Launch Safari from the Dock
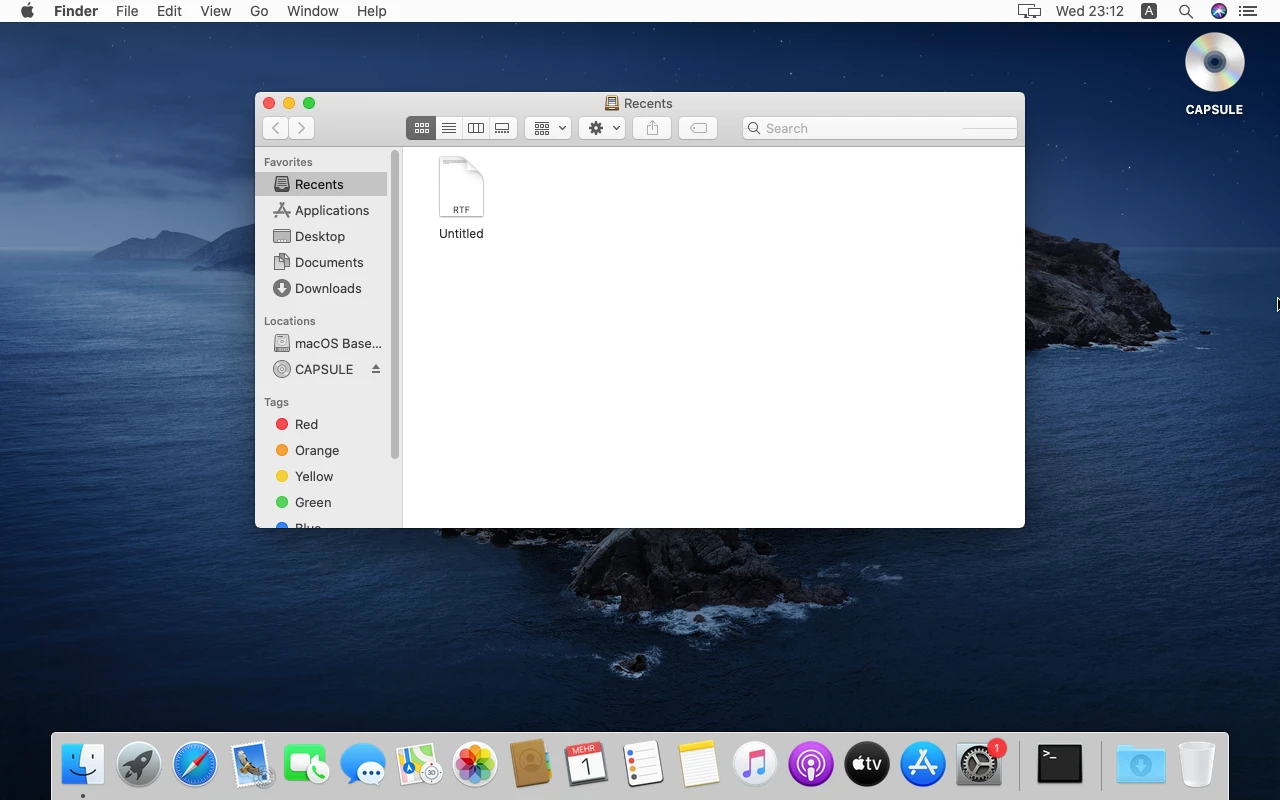 (195, 765)
